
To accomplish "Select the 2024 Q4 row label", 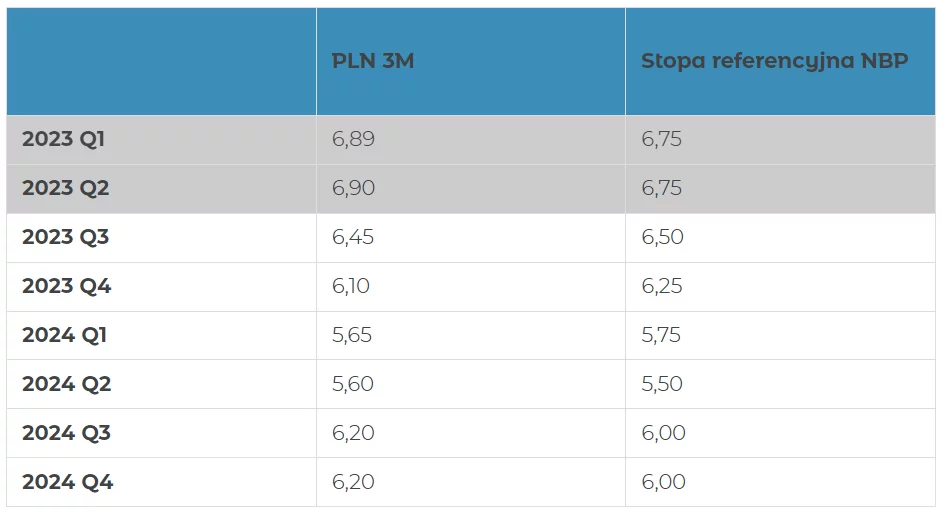I will pyautogui.click(x=67, y=482).
